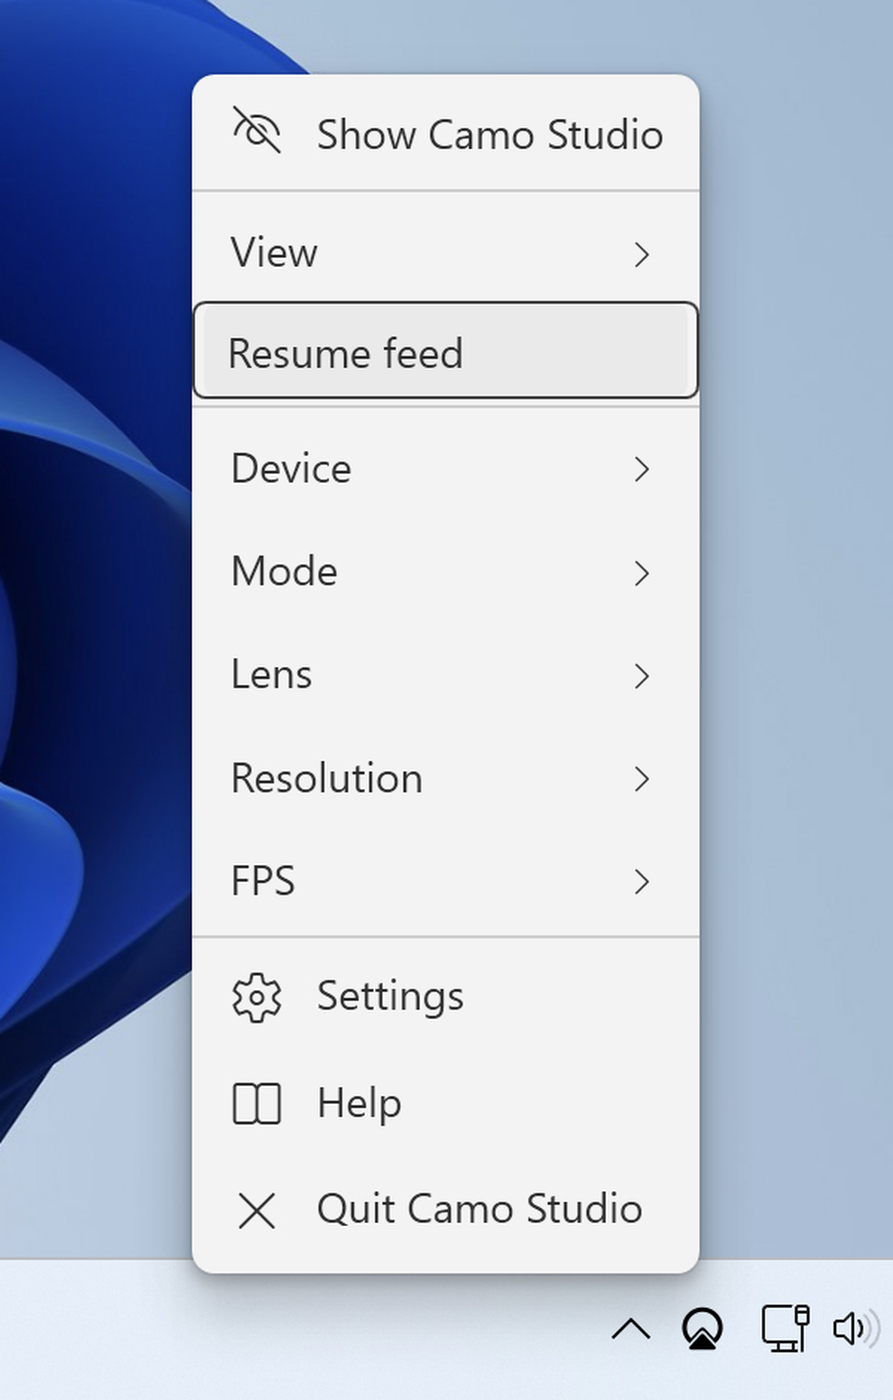
Task: Open the network status tray icon
Action: pos(784,1329)
